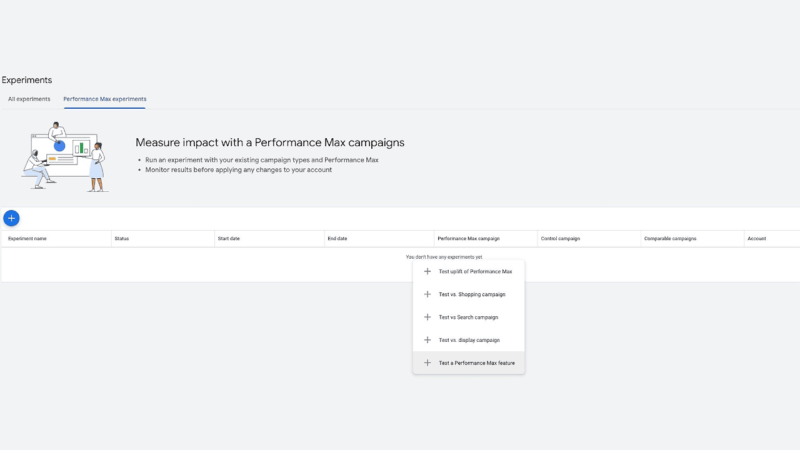Viewport: 800px width, 450px height.
Task: Select the Performance Max experiments tab
Action: [x=105, y=99]
